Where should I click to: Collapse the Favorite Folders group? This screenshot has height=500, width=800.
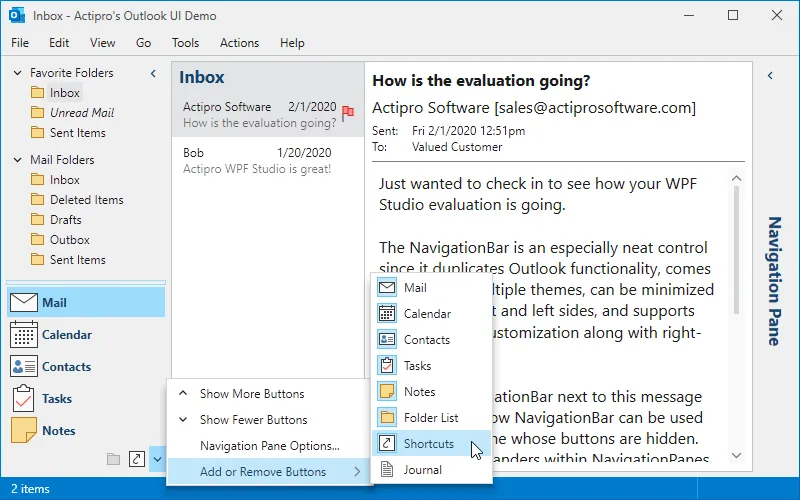tap(17, 73)
